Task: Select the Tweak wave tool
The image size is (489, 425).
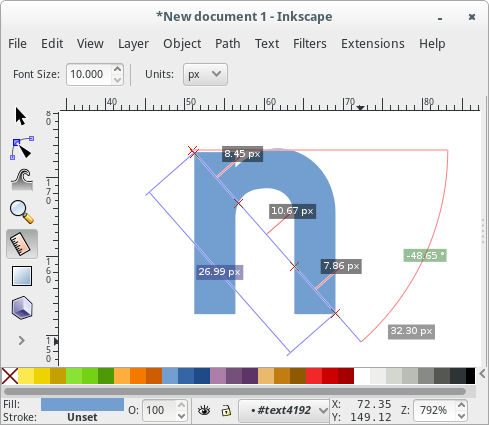Action: tap(22, 180)
